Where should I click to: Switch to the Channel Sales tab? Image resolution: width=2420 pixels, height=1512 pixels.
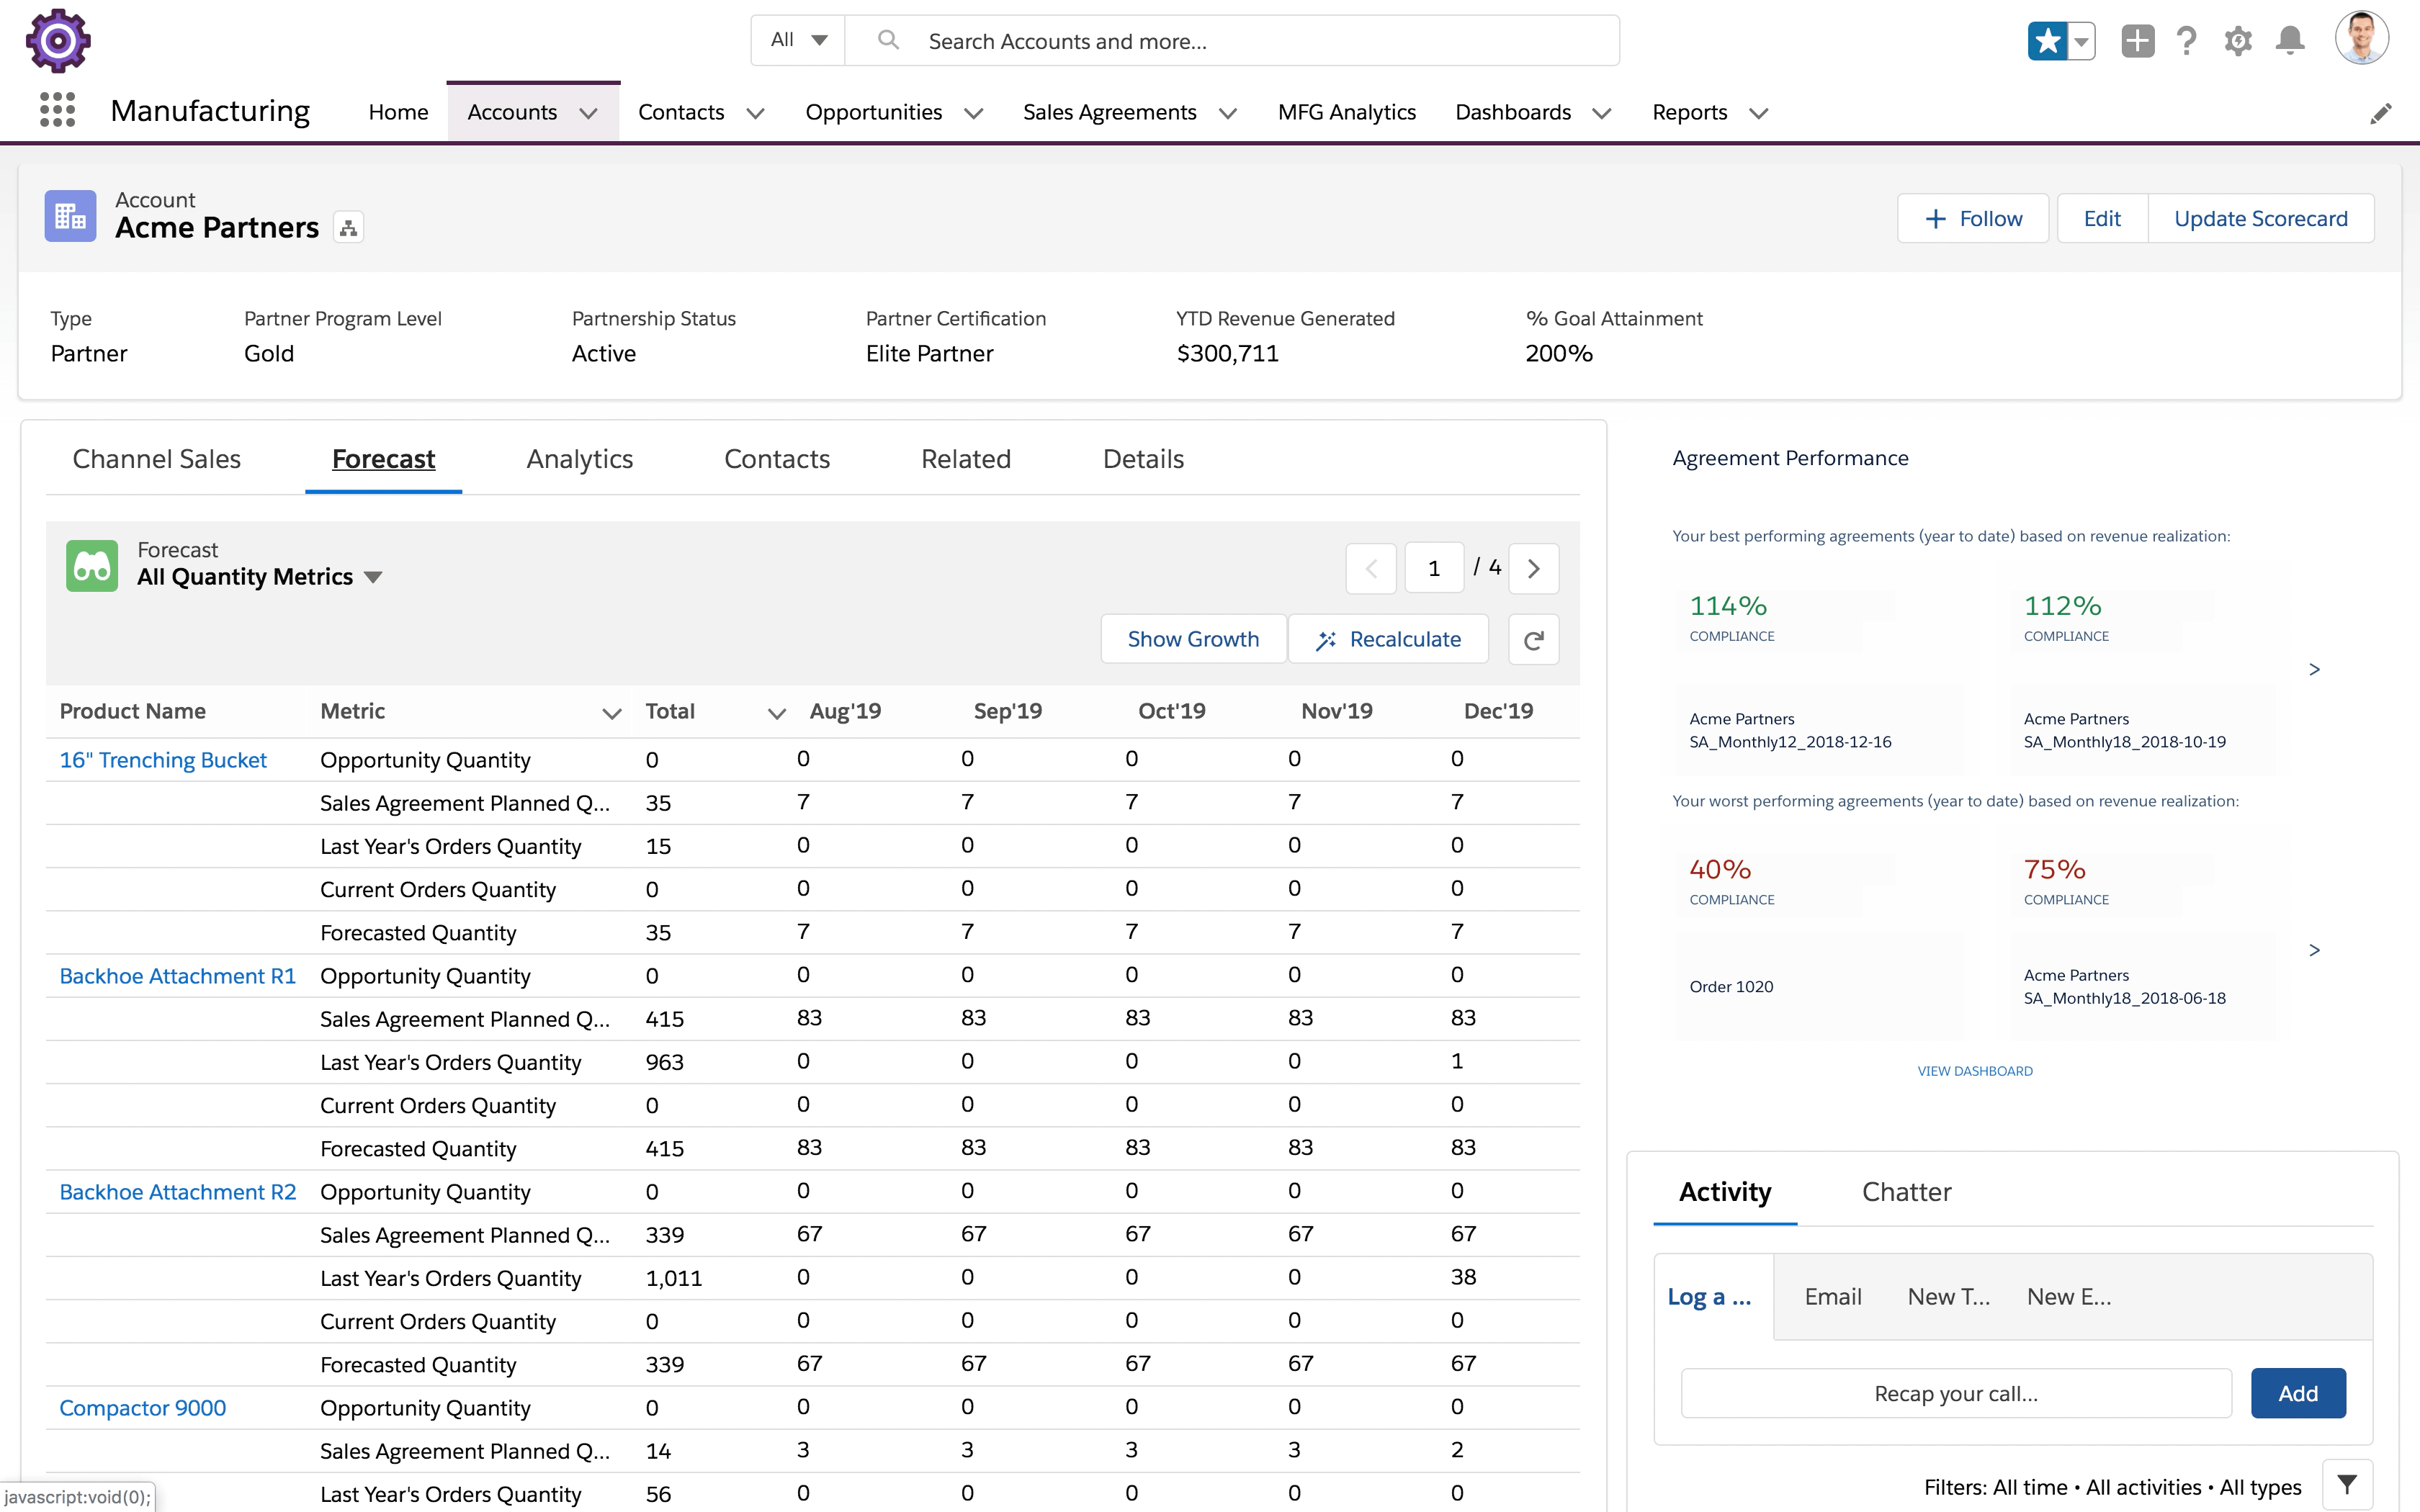click(157, 459)
